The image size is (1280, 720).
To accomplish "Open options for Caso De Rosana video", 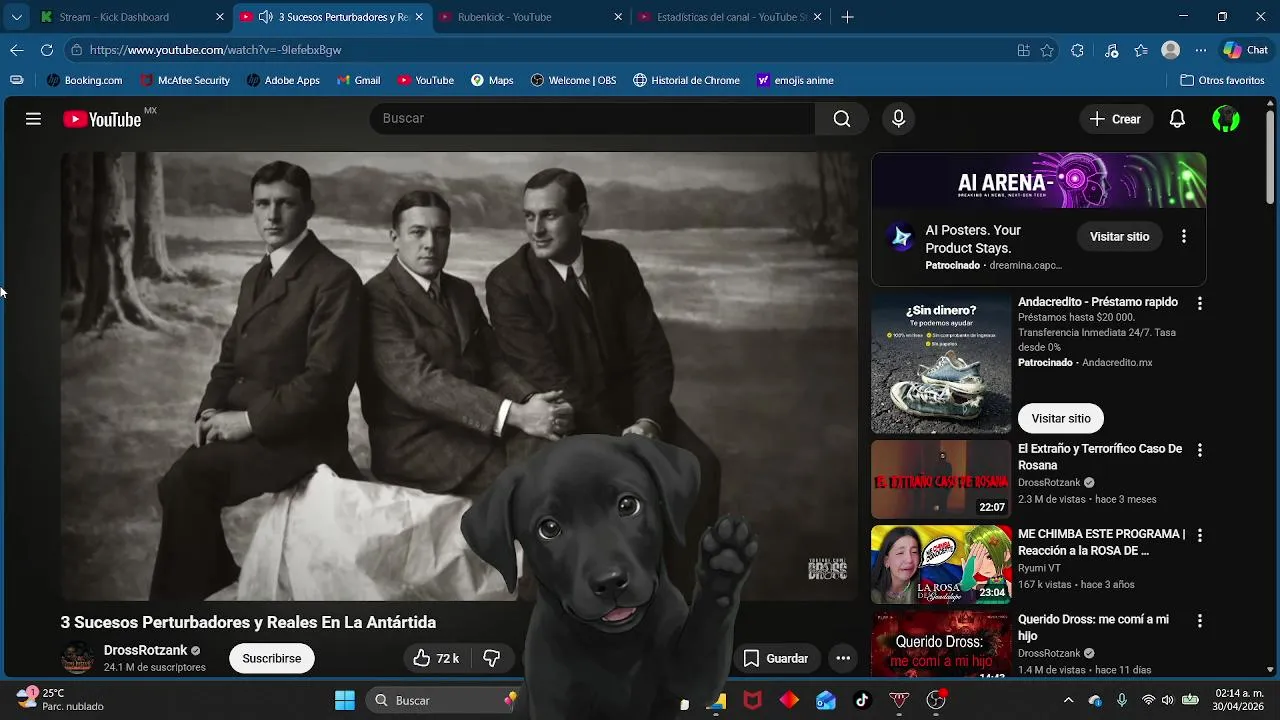I will tap(1200, 450).
